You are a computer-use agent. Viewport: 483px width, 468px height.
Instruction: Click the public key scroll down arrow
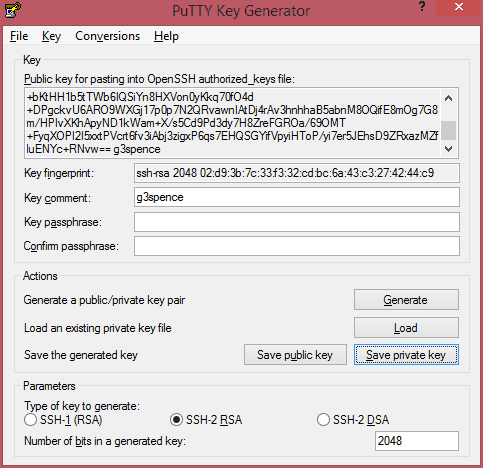449,149
